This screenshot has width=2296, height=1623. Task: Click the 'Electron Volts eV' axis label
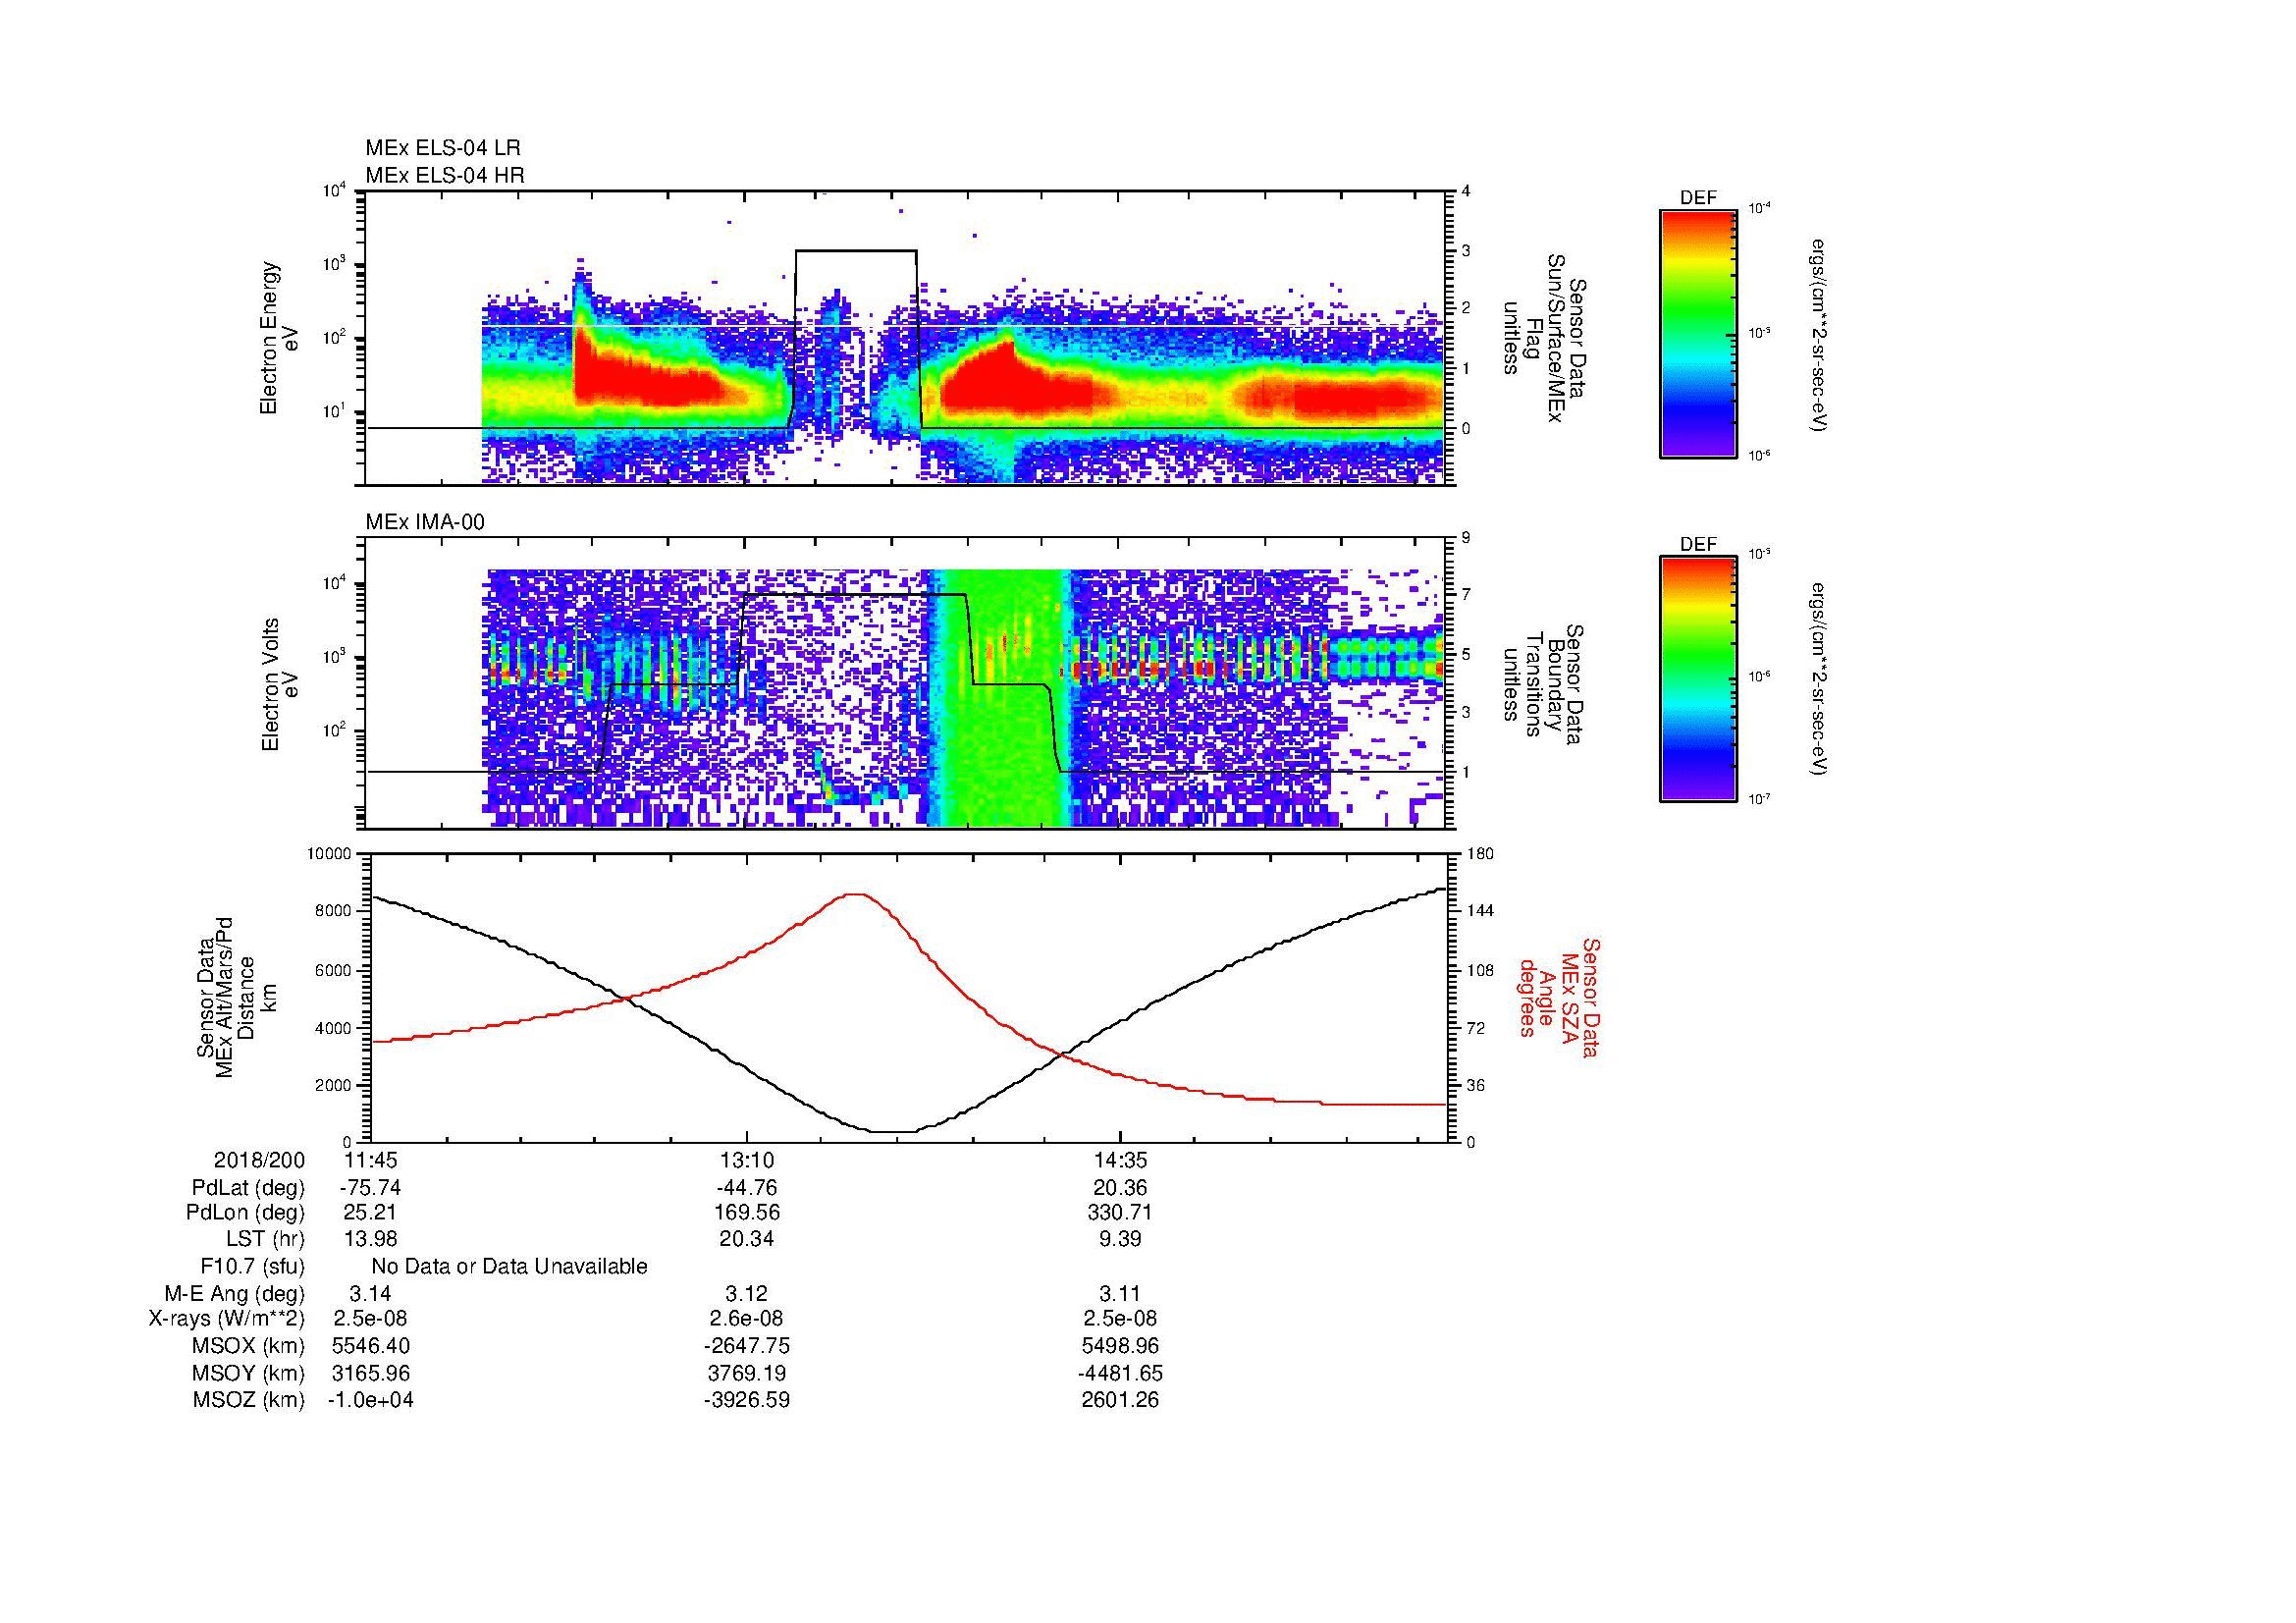click(279, 684)
